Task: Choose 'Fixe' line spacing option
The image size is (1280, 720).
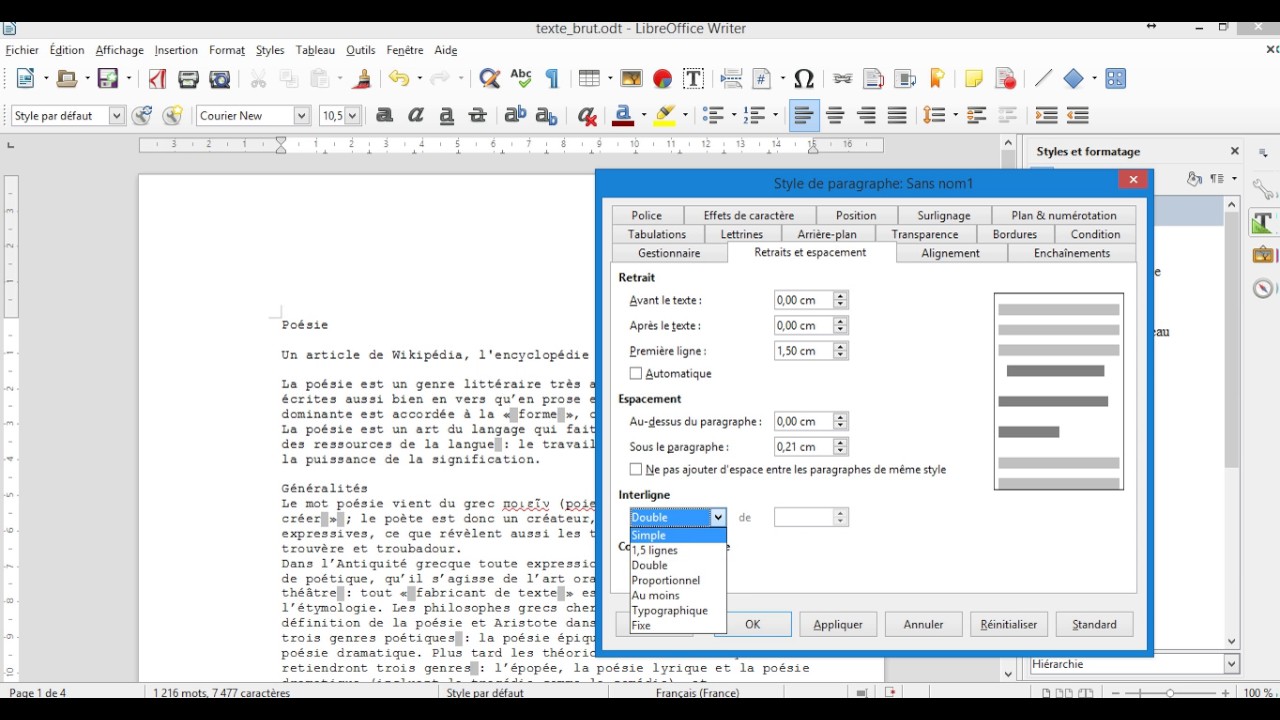Action: pos(678,625)
